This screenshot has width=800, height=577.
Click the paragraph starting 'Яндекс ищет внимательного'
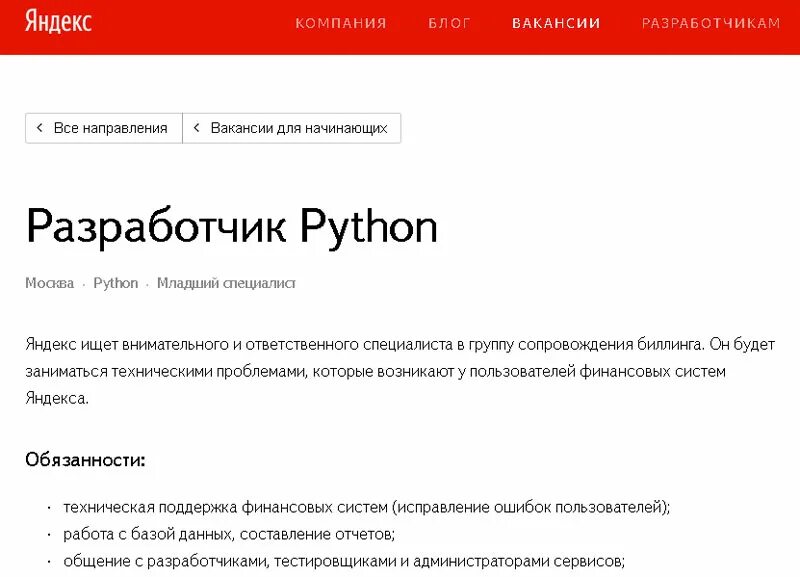(400, 371)
